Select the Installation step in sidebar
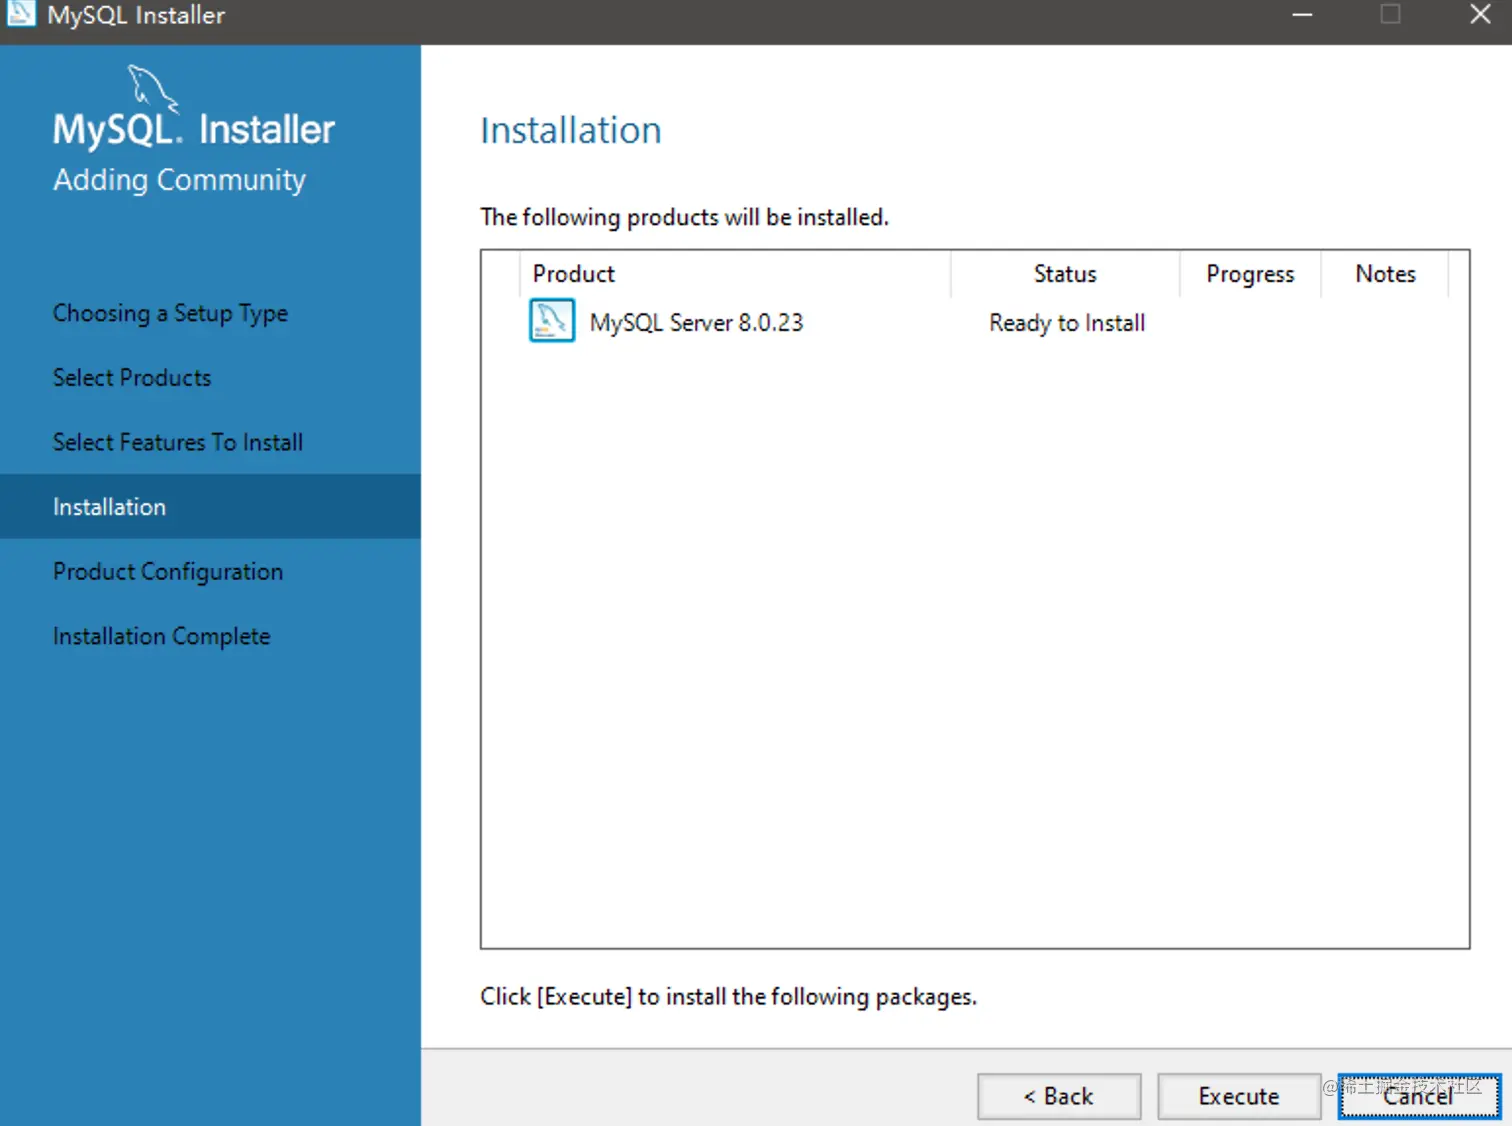This screenshot has height=1126, width=1512. point(210,506)
